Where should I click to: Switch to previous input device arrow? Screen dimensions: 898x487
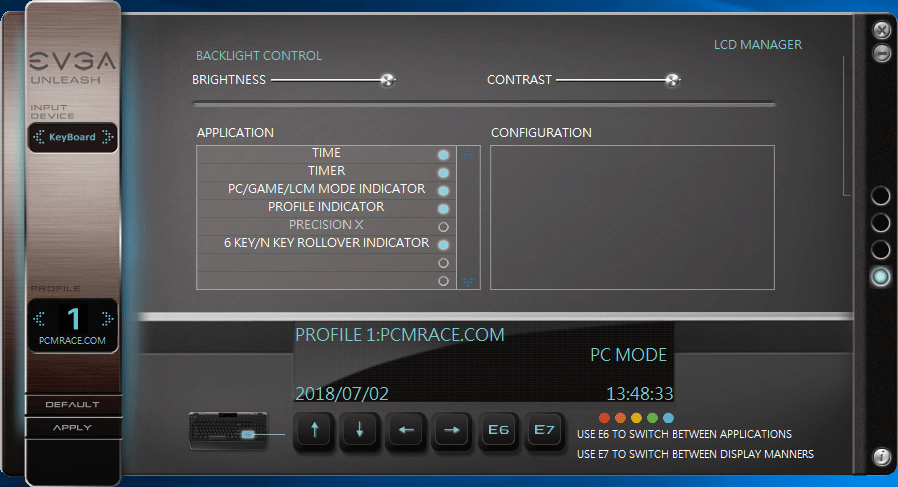39,137
